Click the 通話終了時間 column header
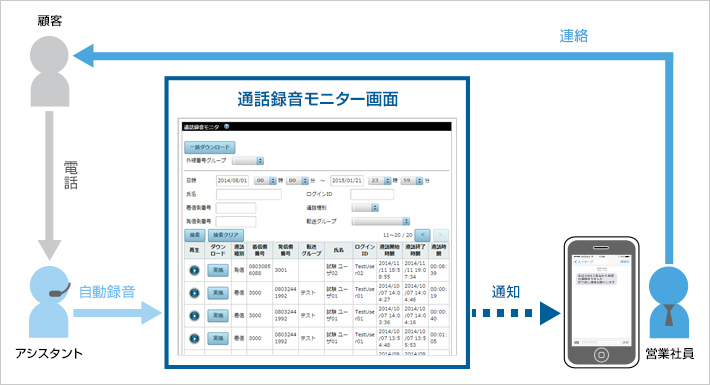 [x=415, y=250]
